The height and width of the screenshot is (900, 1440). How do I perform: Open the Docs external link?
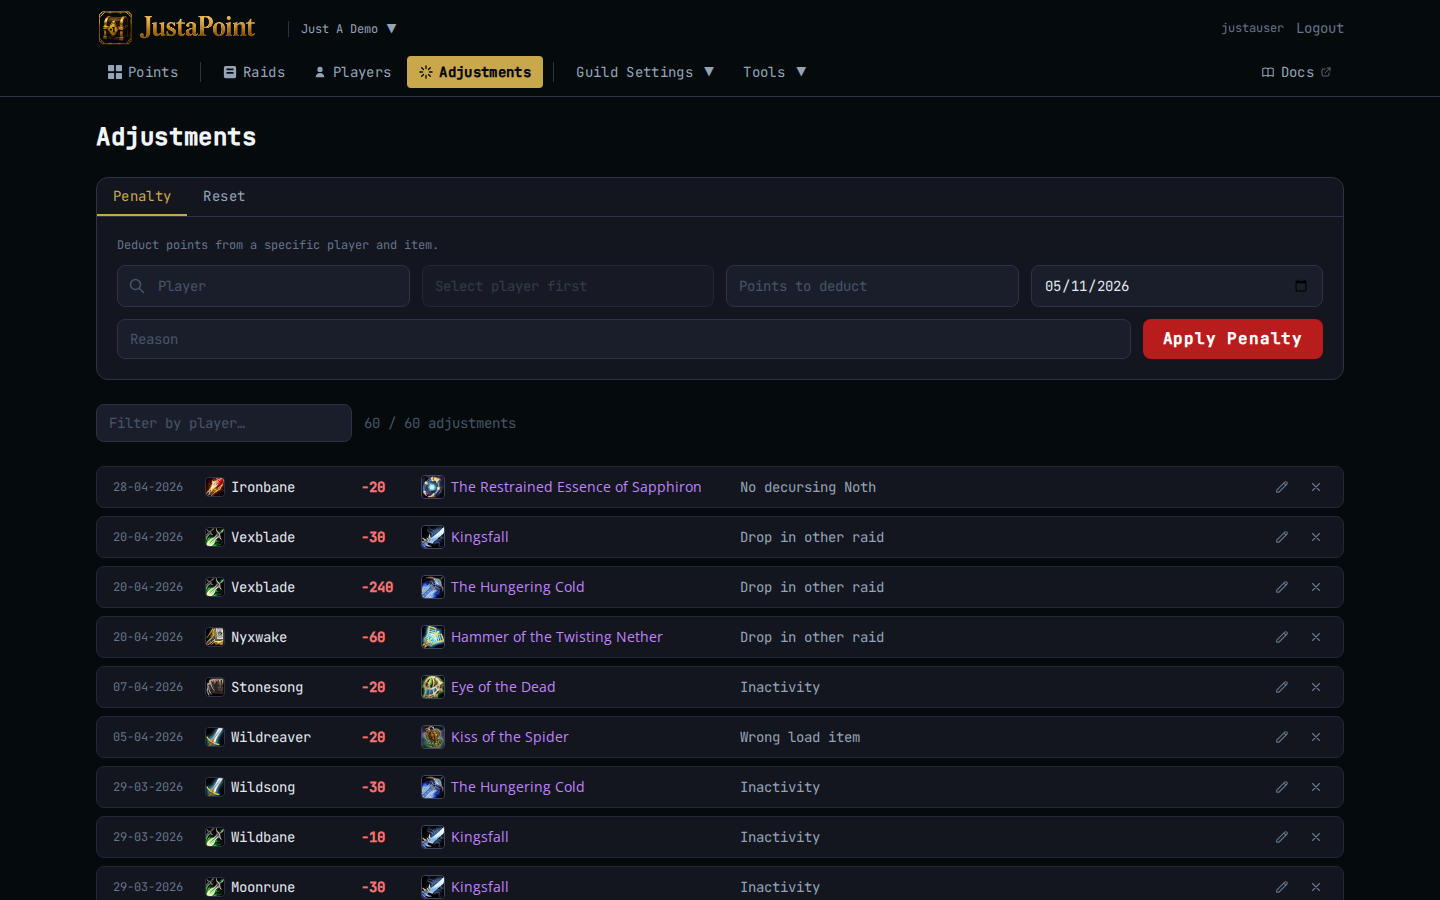(x=1296, y=72)
